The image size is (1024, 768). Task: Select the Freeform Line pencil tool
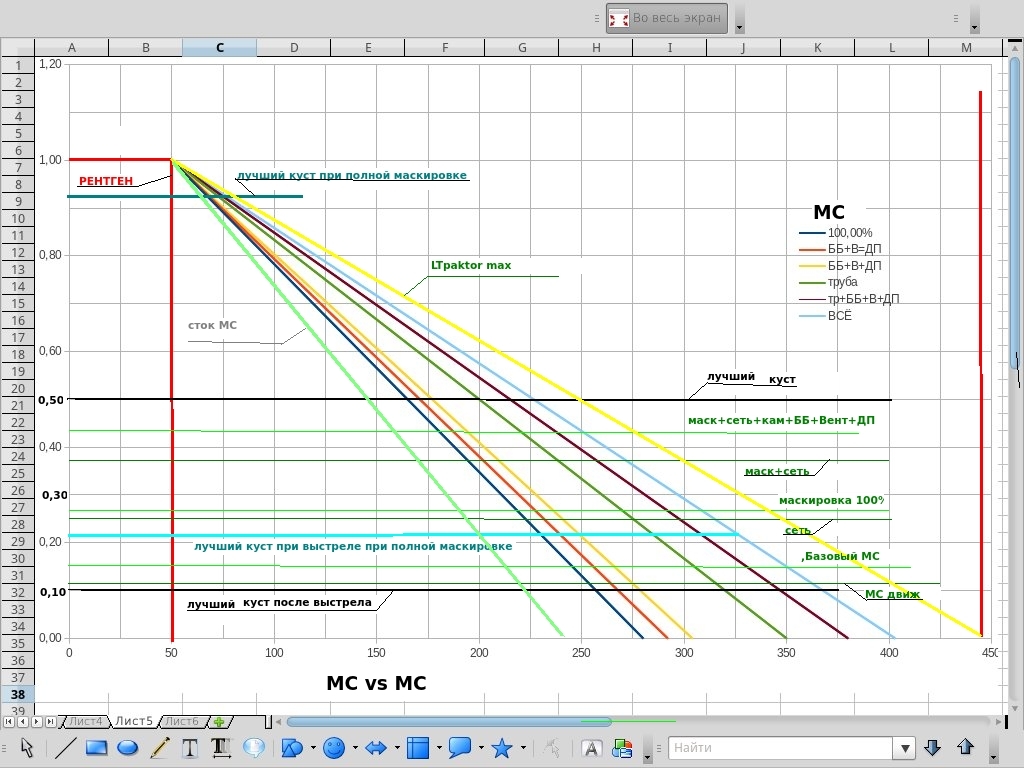coord(159,747)
